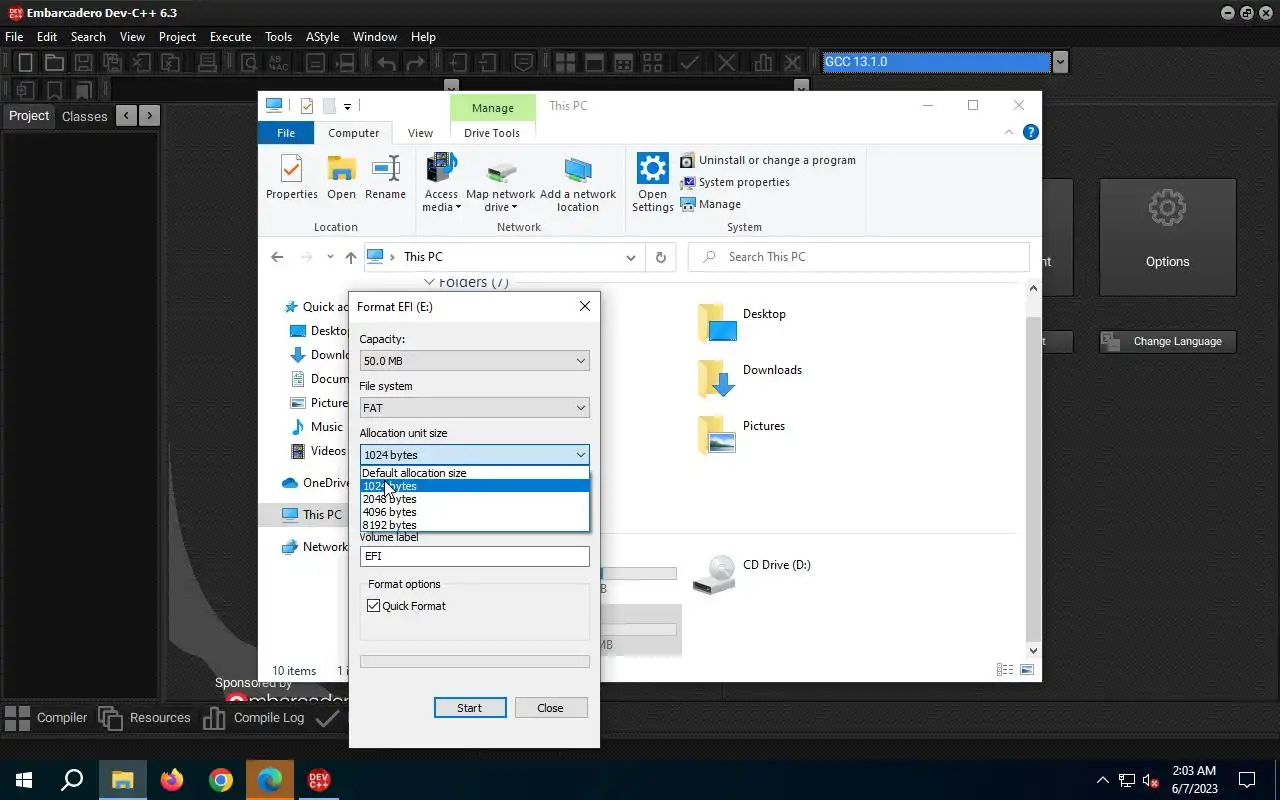This screenshot has width=1280, height=800.
Task: Click the Up arrow in Explorer navigation
Action: [x=350, y=257]
